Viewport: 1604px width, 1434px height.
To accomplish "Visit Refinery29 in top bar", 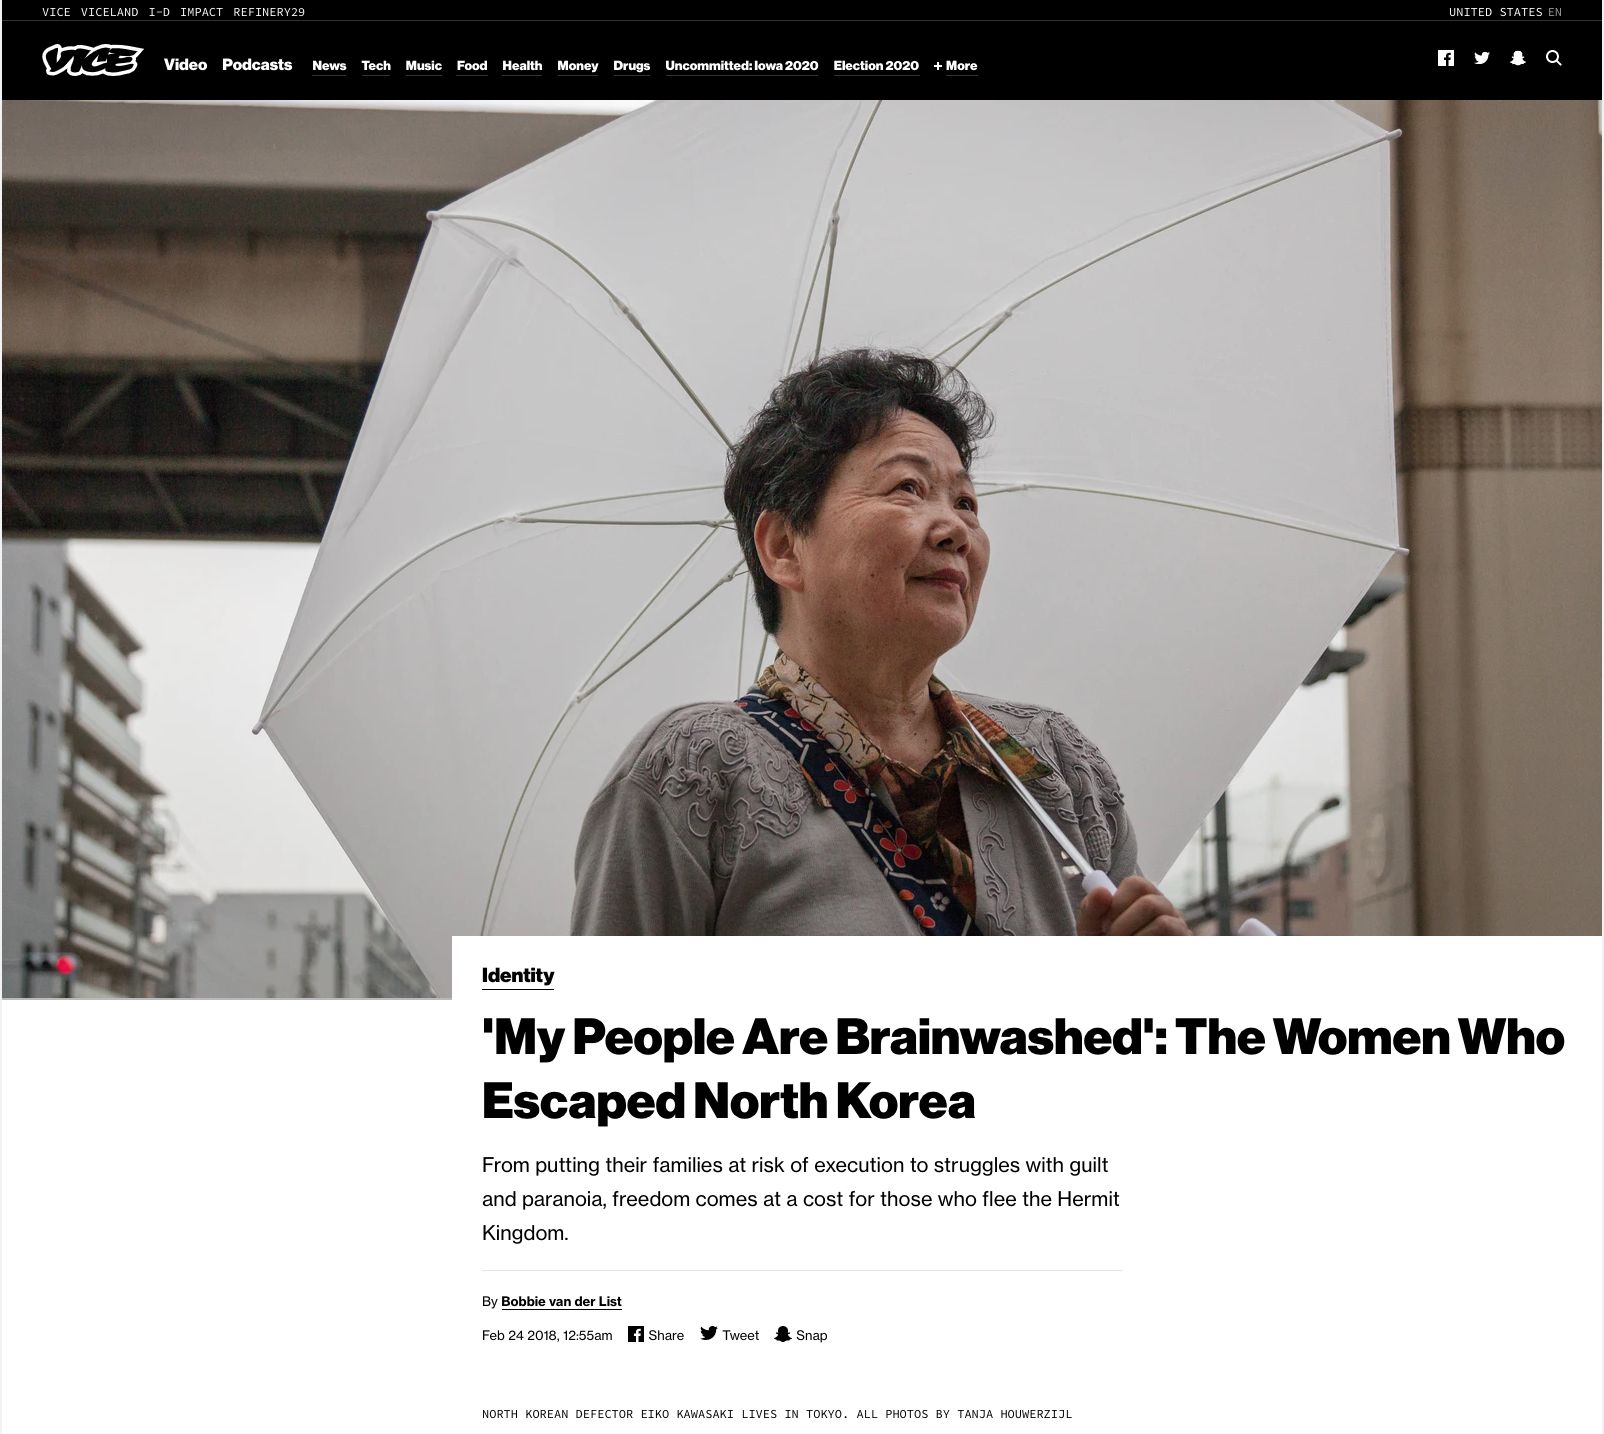I will point(269,12).
